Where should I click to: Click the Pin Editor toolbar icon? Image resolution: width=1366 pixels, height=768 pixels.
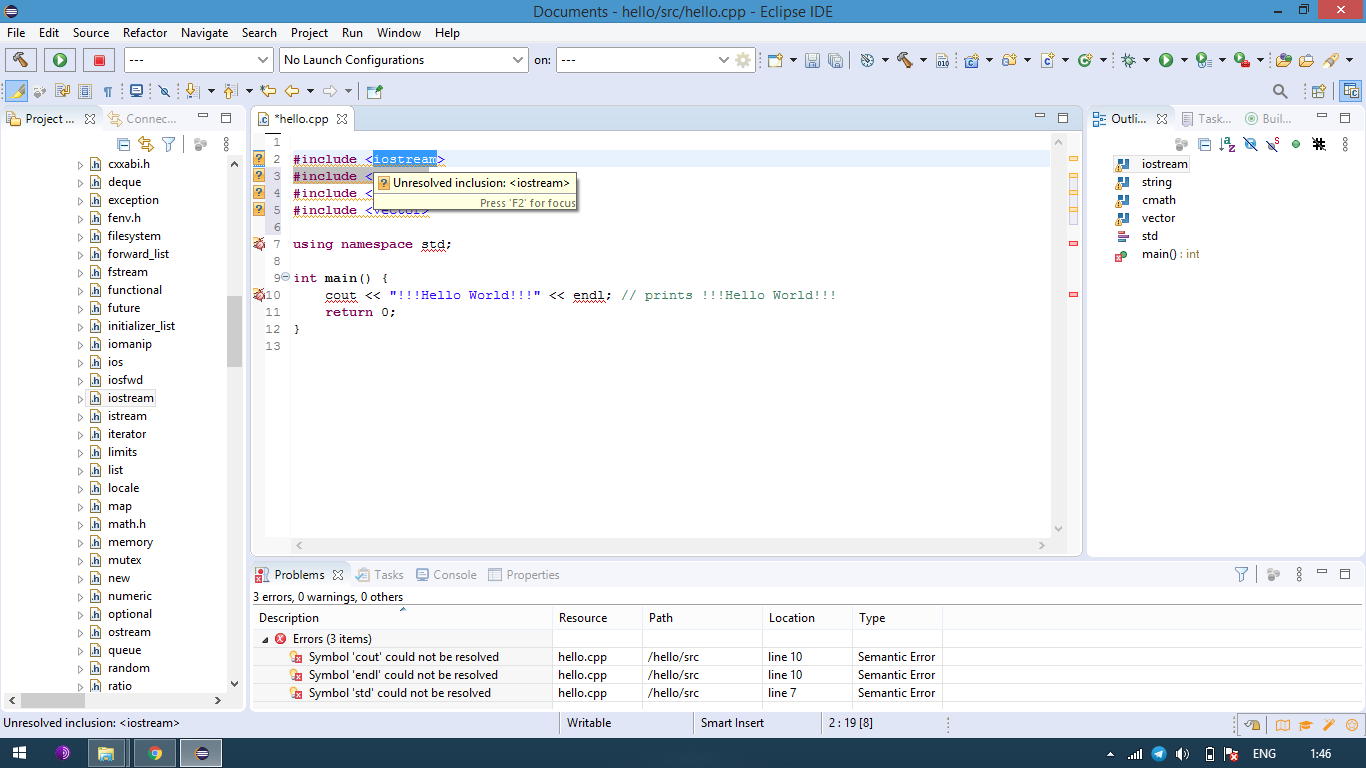click(x=375, y=91)
